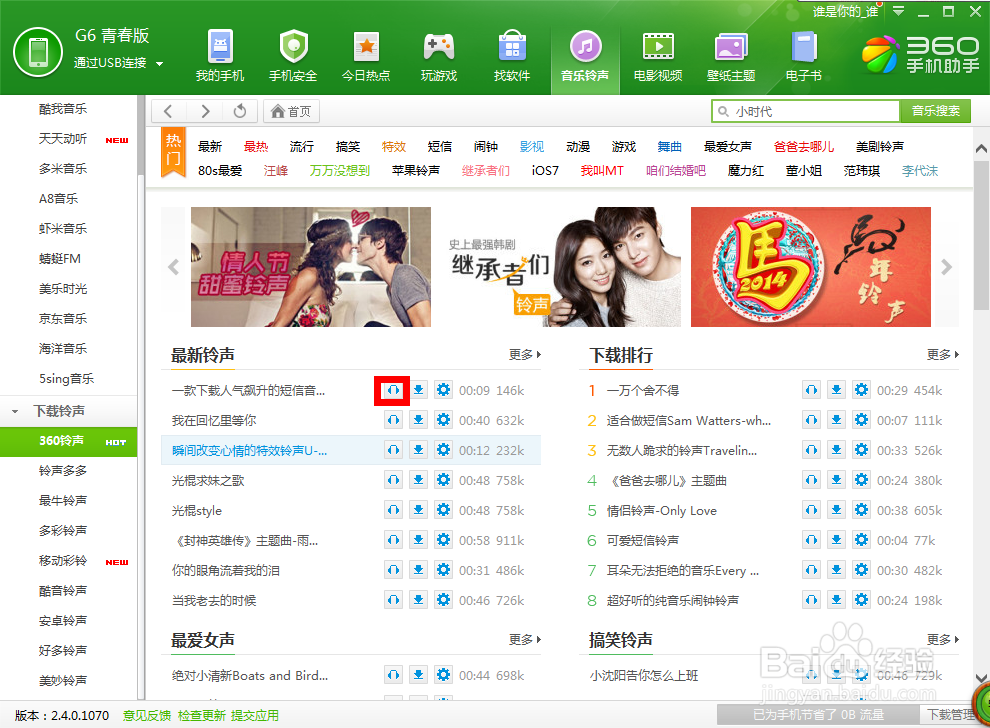The height and width of the screenshot is (728, 990).
Task: Click the content area vertical scrollbar
Action: click(981, 234)
